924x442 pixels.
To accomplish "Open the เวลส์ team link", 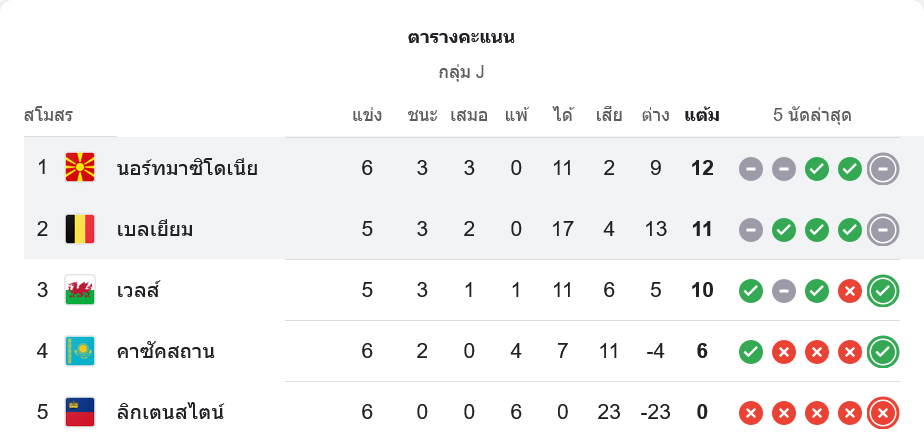I will pos(138,291).
